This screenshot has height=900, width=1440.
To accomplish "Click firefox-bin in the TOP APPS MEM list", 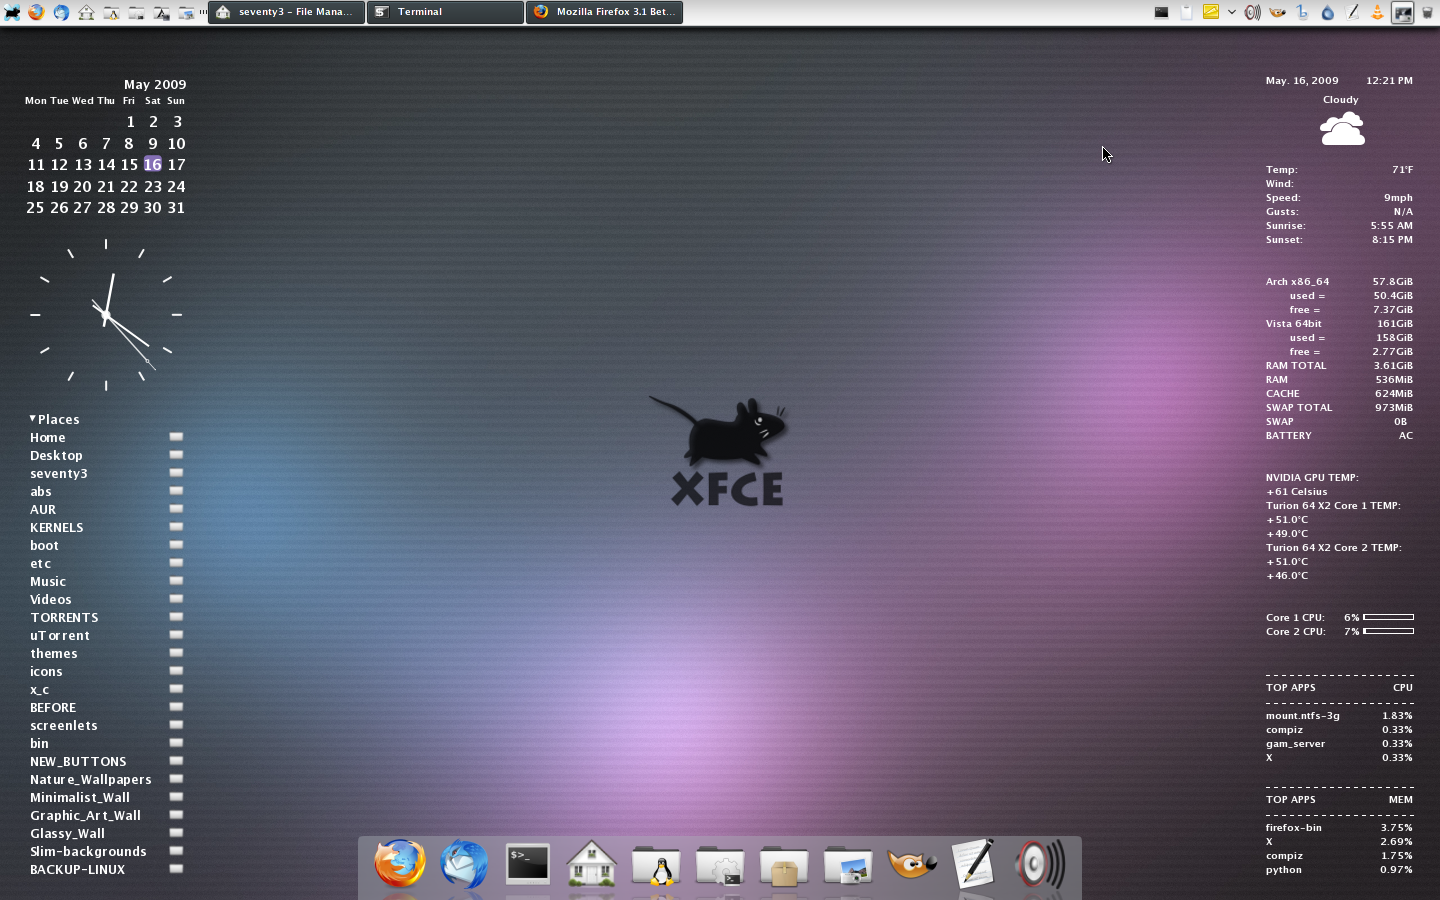I will (1293, 827).
